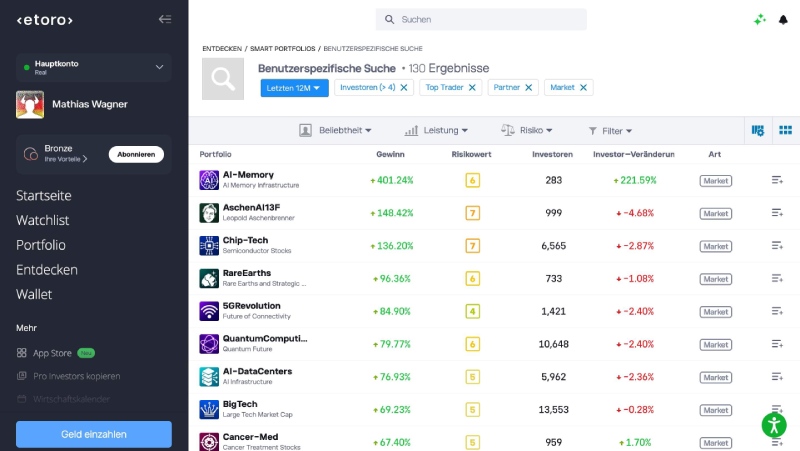The image size is (800, 451).
Task: Go to Startseite
Action: (43, 195)
